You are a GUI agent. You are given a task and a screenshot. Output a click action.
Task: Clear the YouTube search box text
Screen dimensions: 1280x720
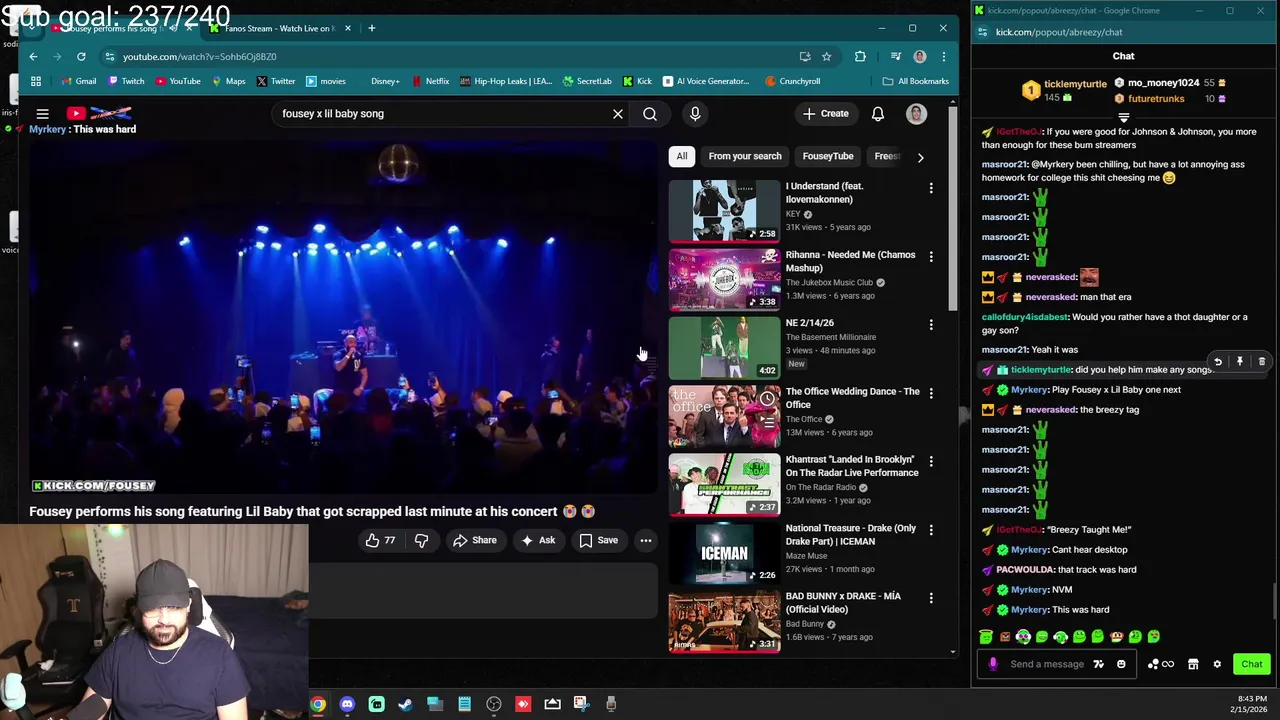click(x=618, y=114)
